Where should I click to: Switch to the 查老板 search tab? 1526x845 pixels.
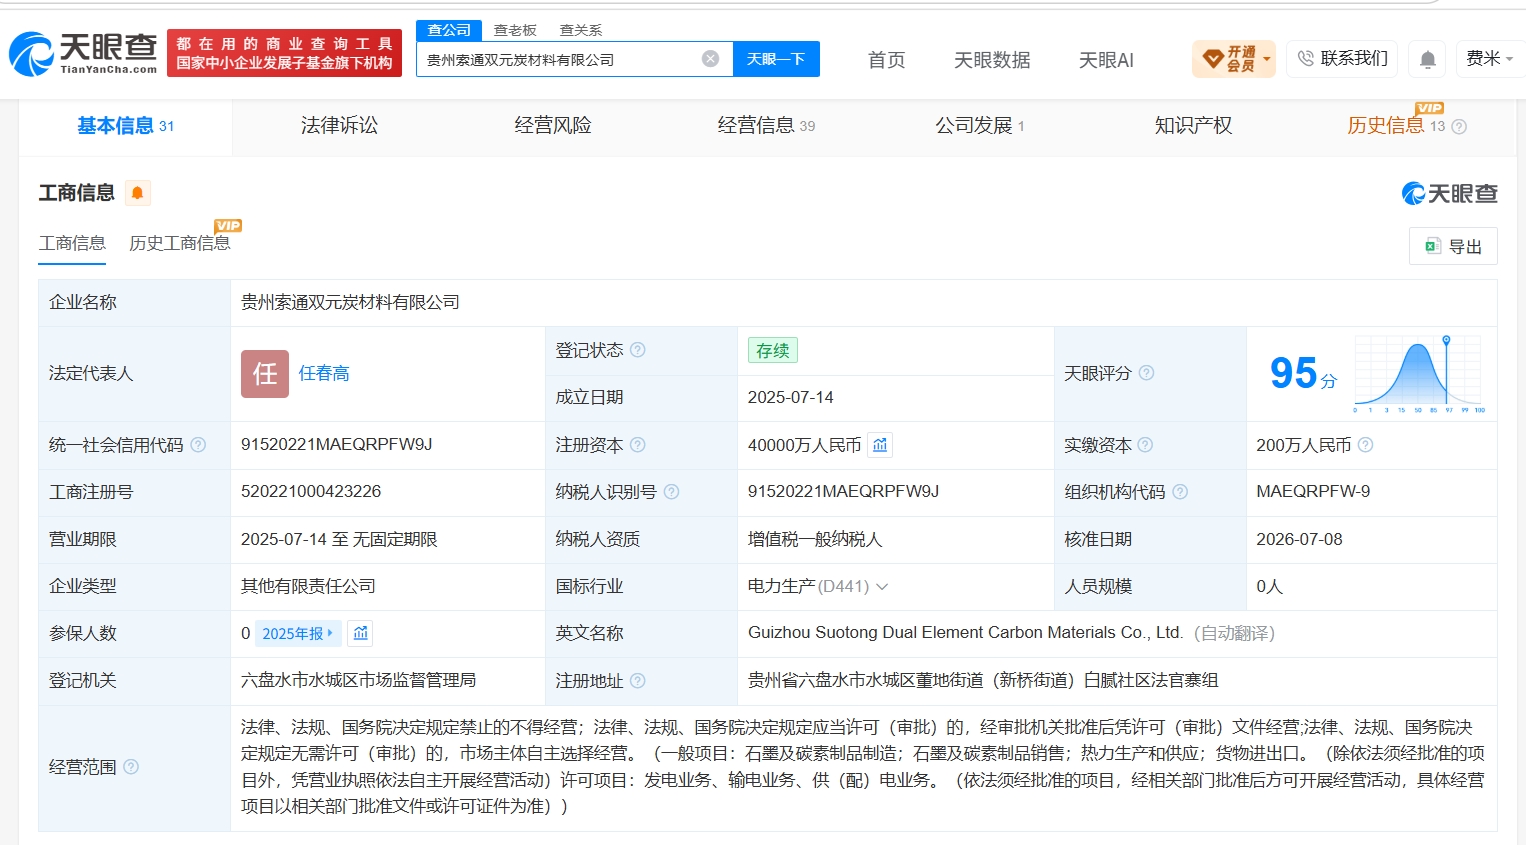(515, 30)
